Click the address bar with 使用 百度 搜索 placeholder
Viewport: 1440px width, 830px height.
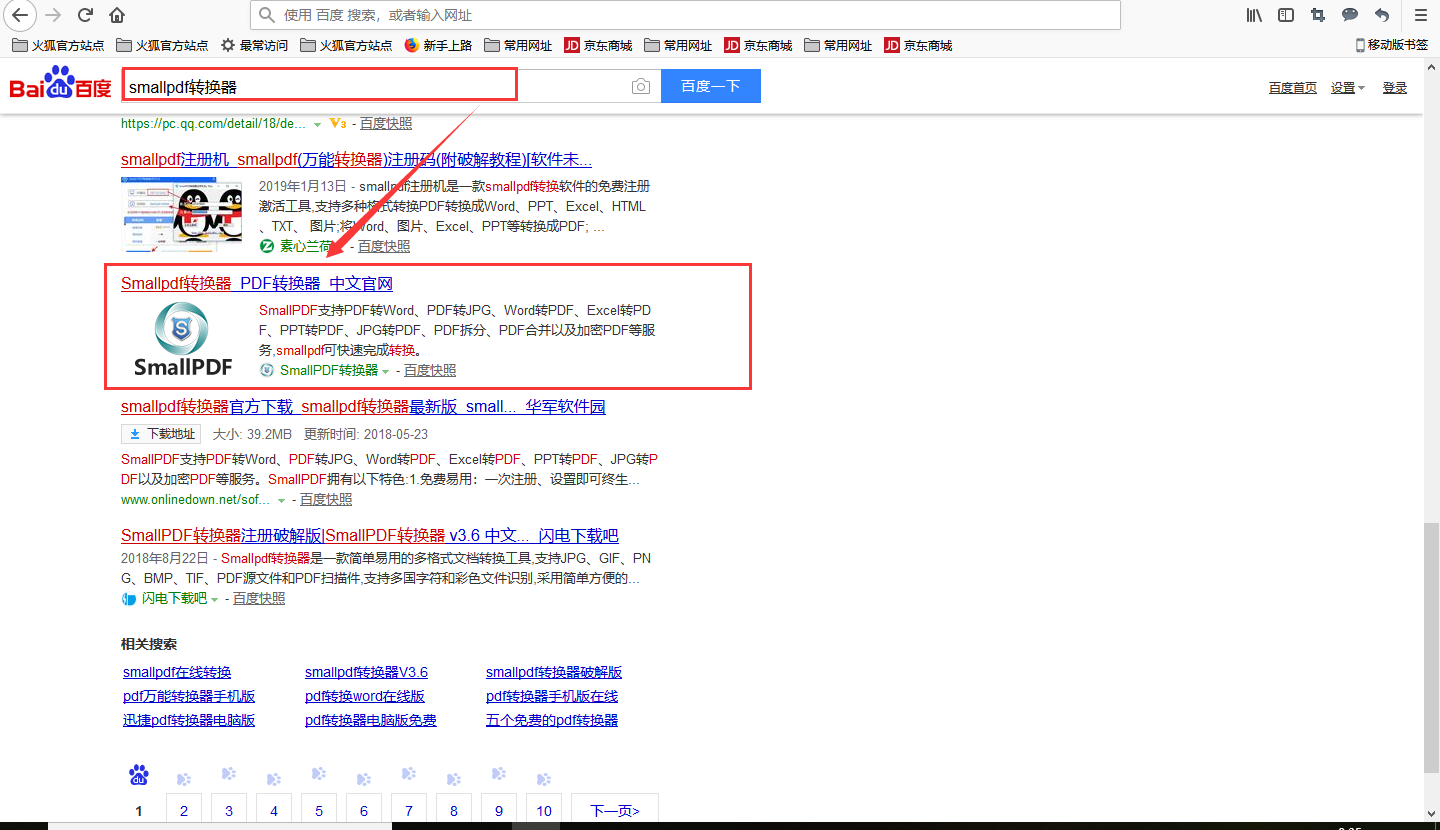(x=685, y=15)
